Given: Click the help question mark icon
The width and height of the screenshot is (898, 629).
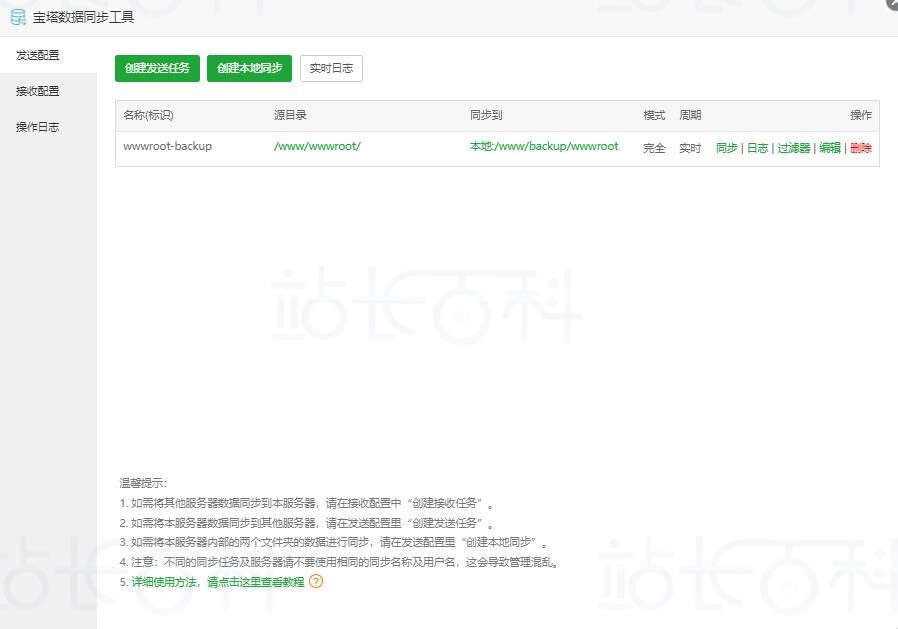Looking at the screenshot, I should click(x=316, y=581).
